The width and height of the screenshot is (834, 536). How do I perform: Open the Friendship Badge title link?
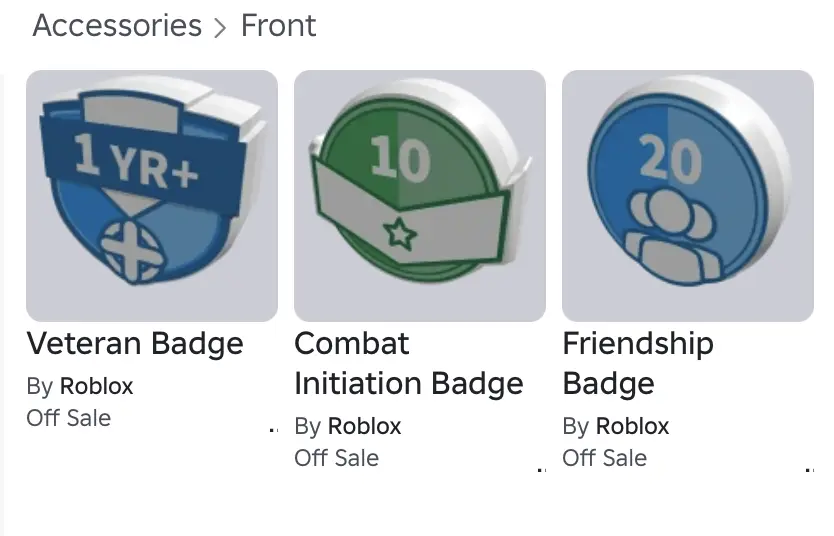(x=637, y=364)
